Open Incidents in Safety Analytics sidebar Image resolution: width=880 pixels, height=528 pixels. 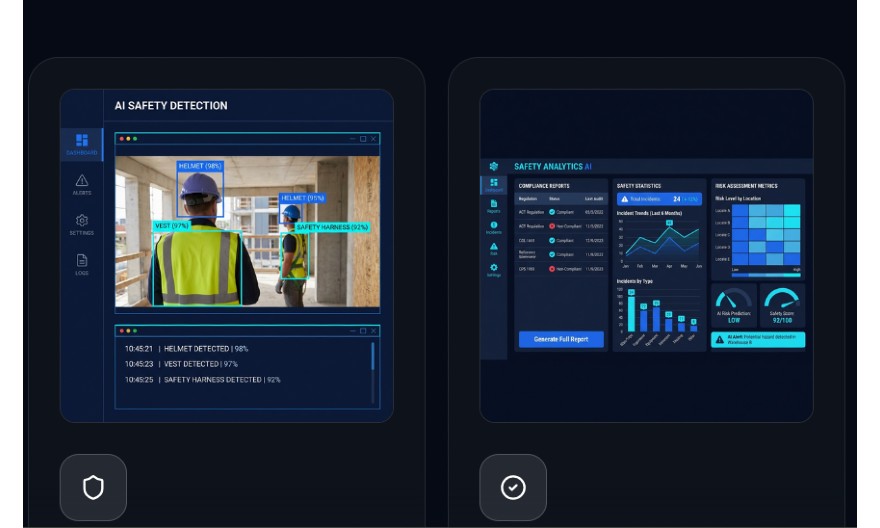point(494,228)
